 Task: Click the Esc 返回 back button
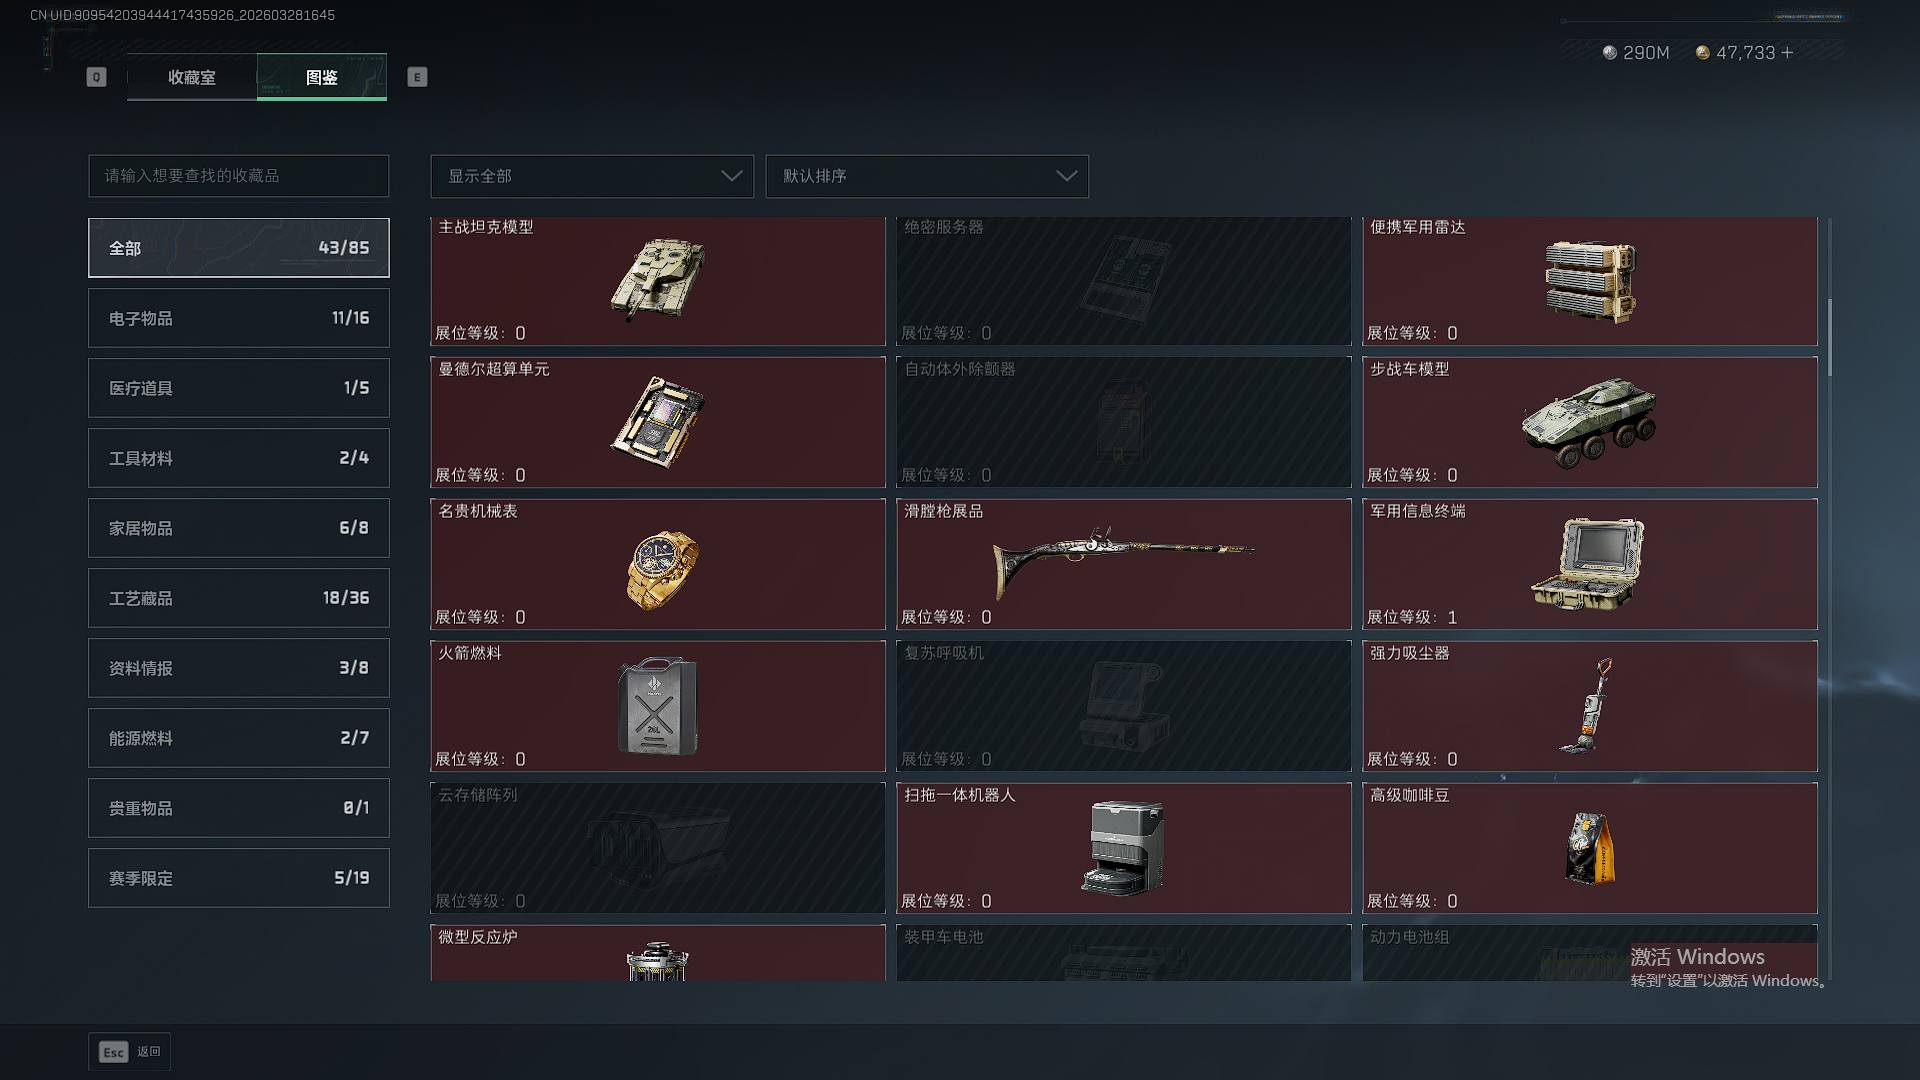pos(130,1052)
